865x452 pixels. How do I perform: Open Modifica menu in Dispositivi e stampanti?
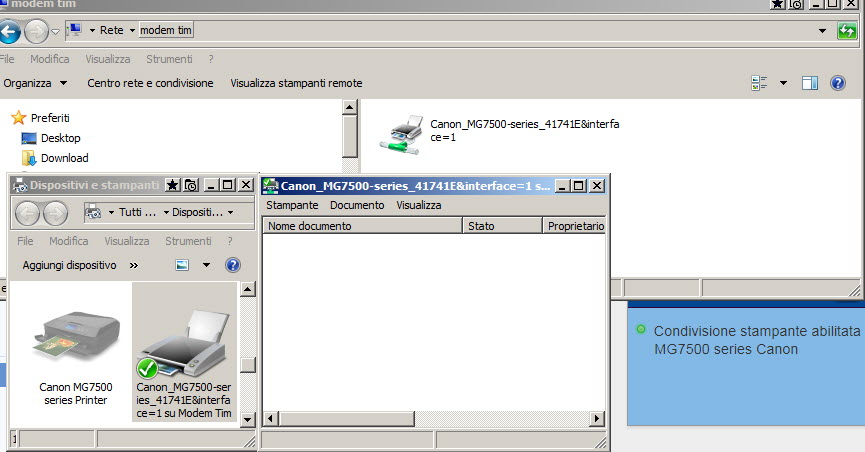point(68,241)
